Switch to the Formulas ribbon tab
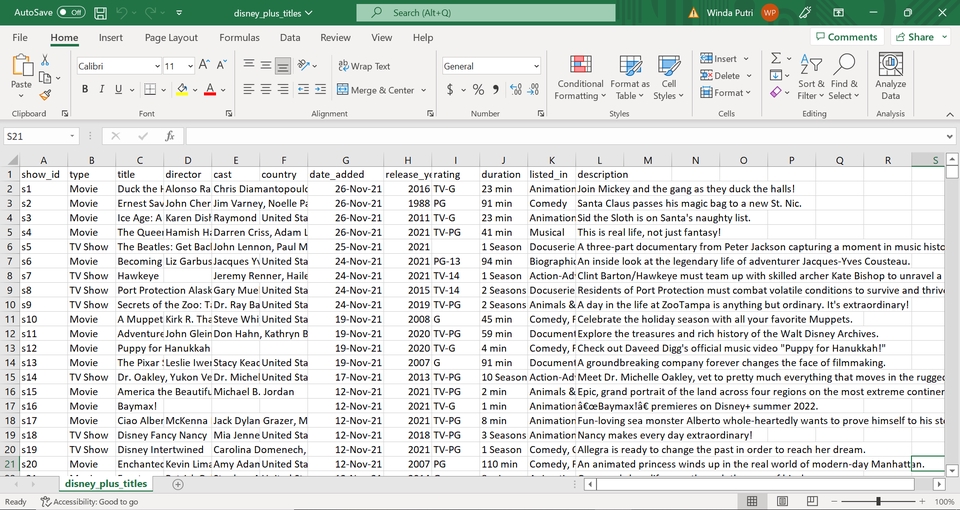 tap(239, 38)
